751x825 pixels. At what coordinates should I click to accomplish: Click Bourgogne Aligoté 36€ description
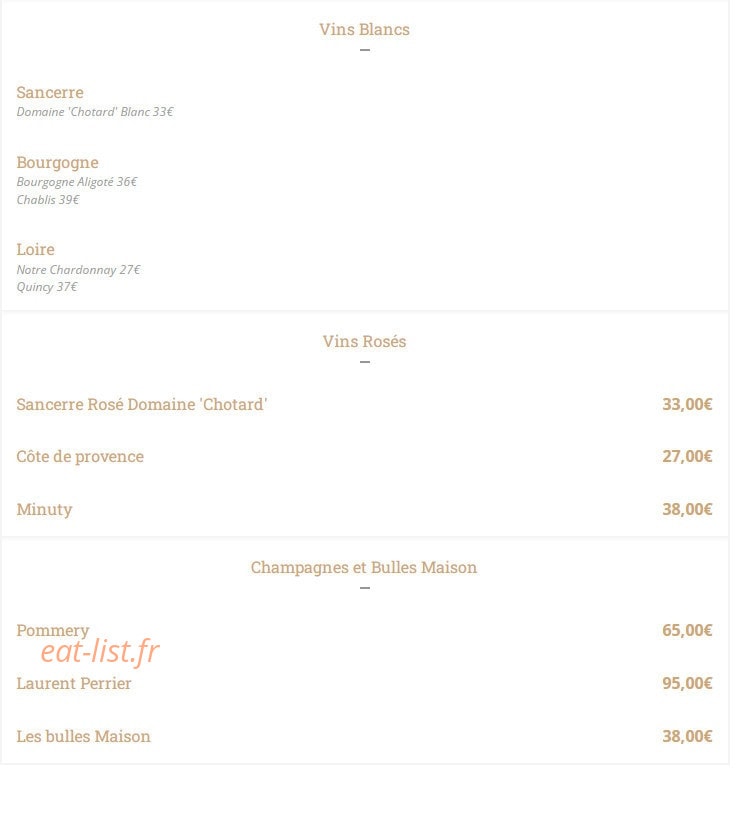[x=77, y=182]
